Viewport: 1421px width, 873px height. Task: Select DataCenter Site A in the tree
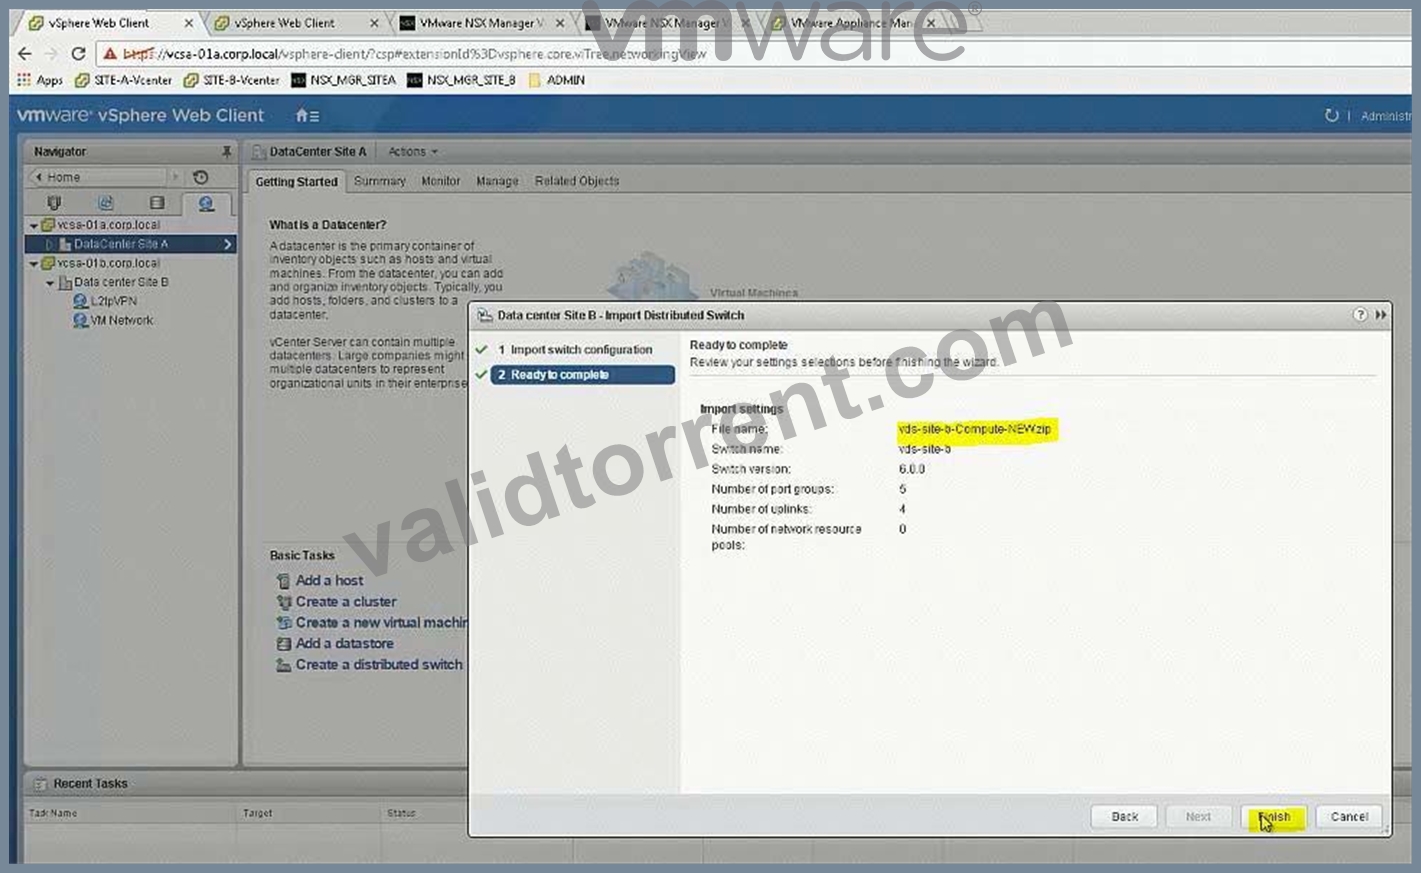point(121,244)
